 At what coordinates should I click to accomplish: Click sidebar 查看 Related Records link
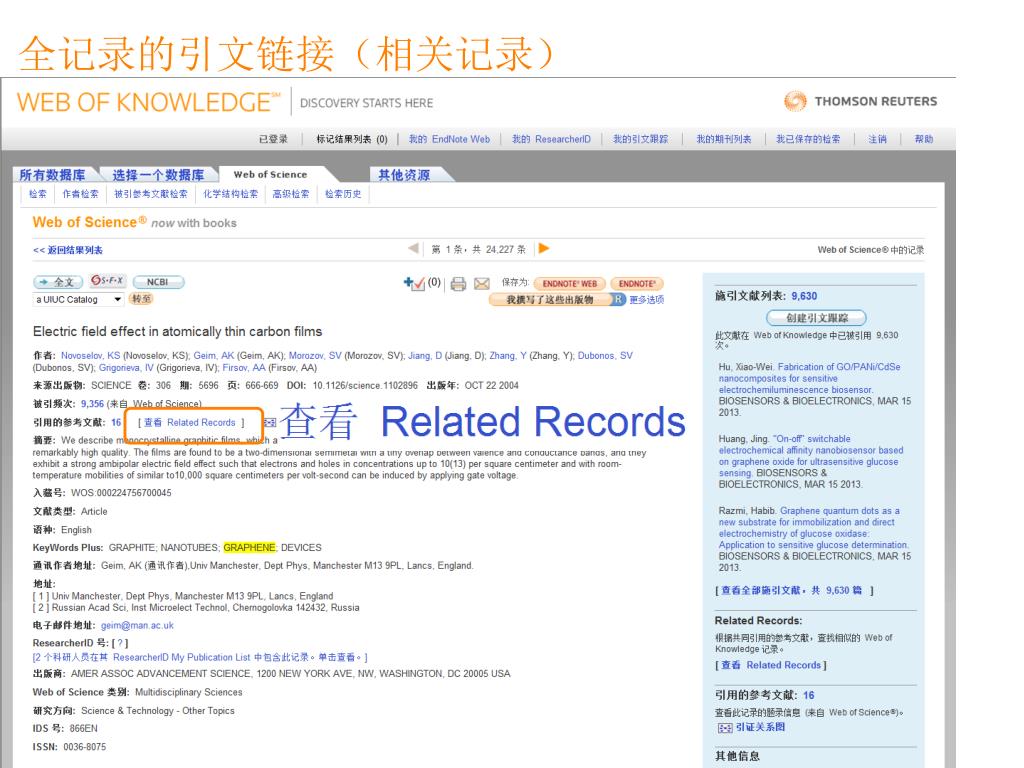pyautogui.click(x=771, y=665)
